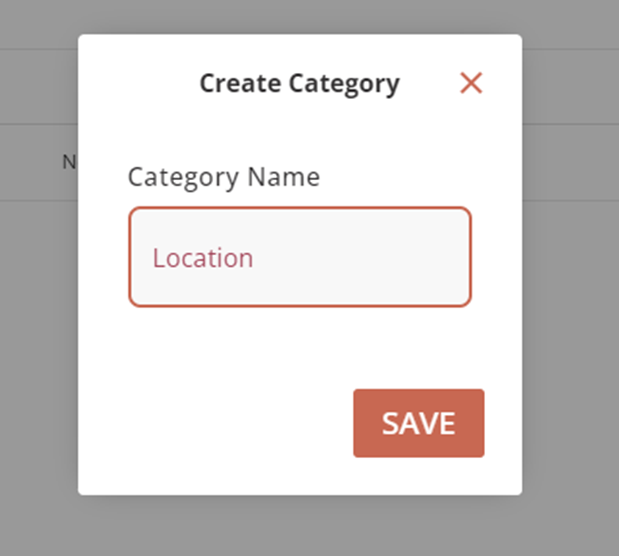Save the new Location category
Viewport: 619px width, 556px height.
[x=418, y=423]
